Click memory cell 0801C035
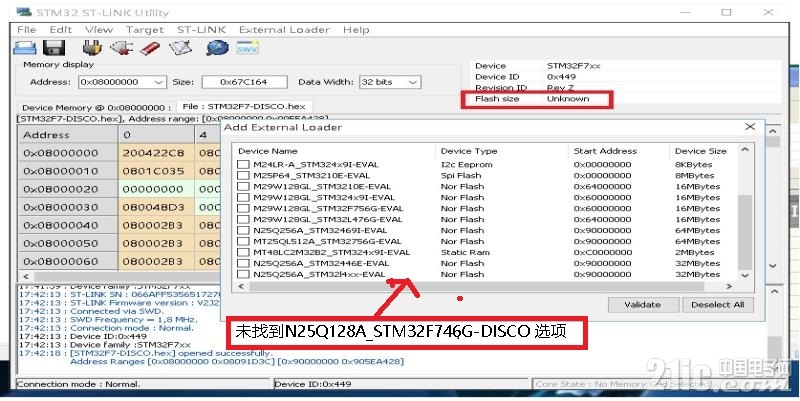The image size is (800, 401). coord(156,171)
